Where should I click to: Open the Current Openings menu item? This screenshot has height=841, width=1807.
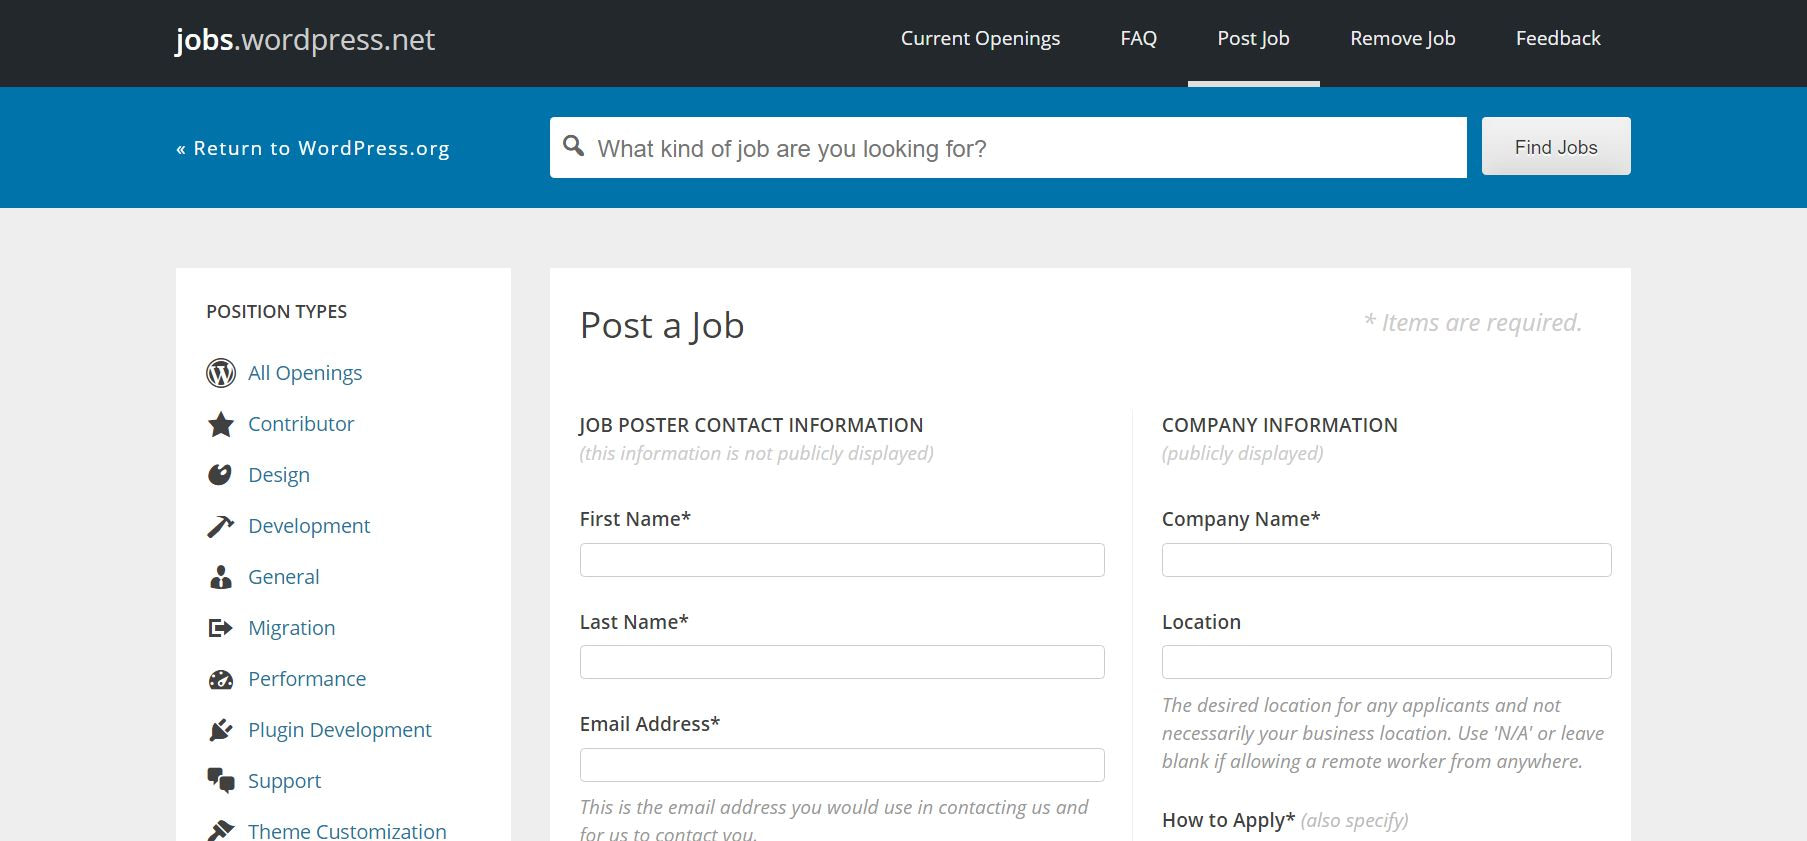coord(979,38)
